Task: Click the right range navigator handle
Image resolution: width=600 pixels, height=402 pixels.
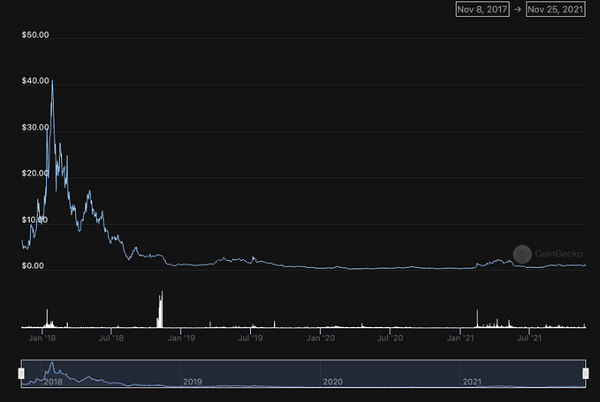Action: (x=585, y=373)
